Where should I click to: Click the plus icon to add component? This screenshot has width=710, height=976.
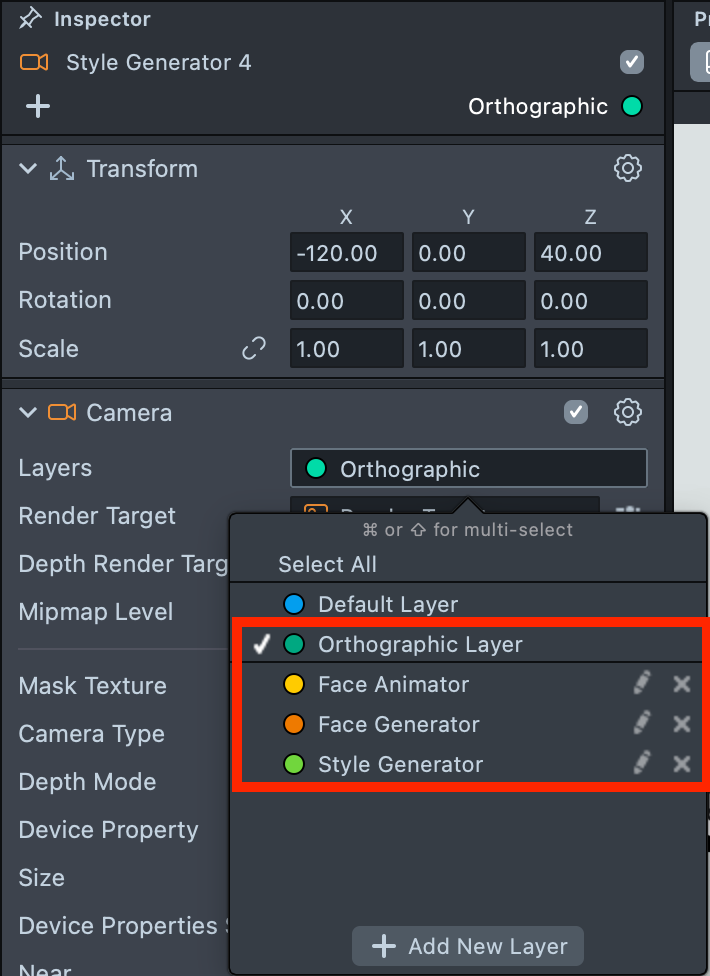[x=38, y=106]
